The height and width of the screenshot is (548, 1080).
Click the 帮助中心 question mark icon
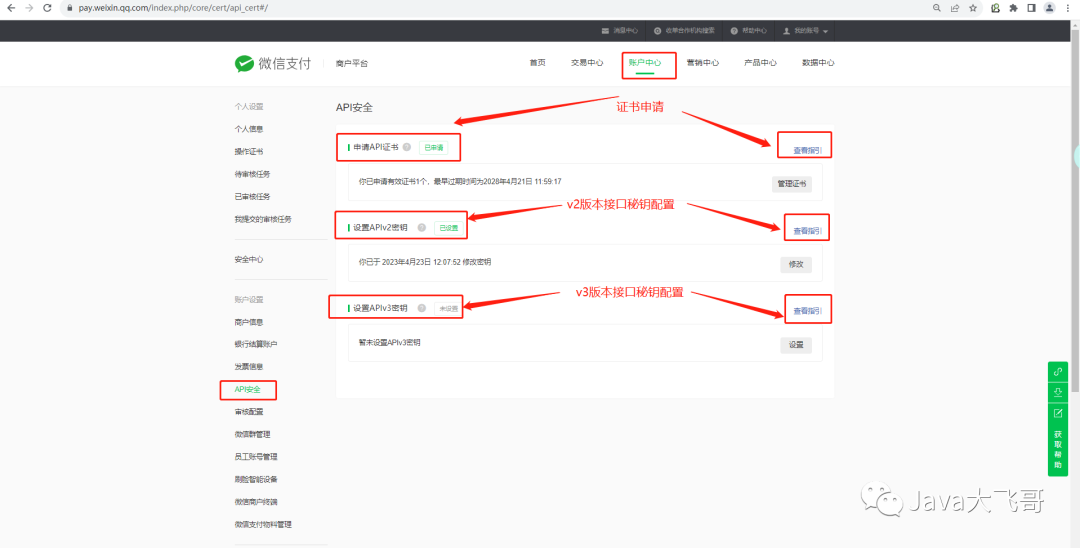point(734,31)
